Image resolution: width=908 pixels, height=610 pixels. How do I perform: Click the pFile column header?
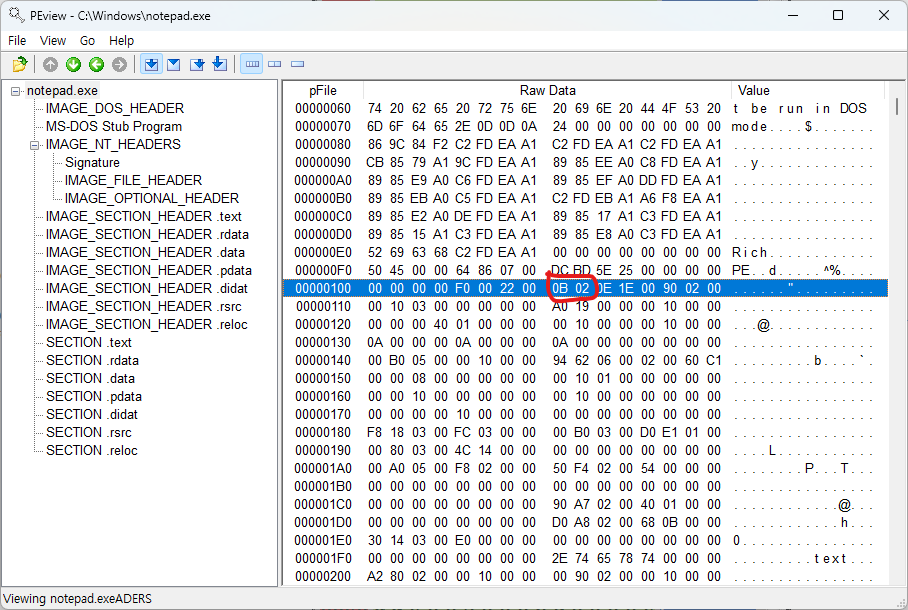coord(323,90)
